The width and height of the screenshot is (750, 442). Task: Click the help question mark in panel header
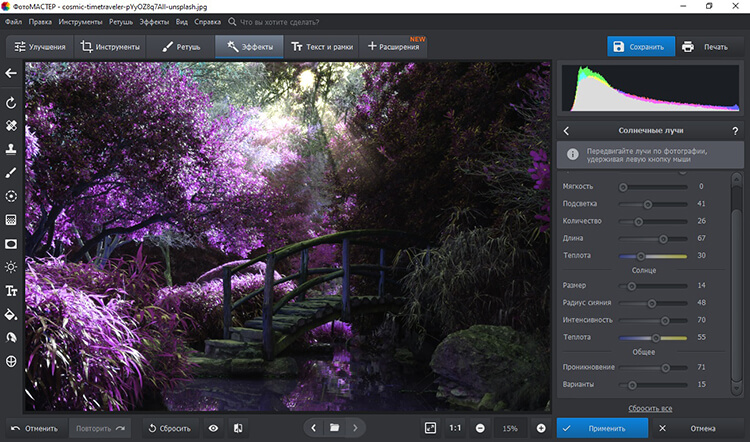coord(735,131)
